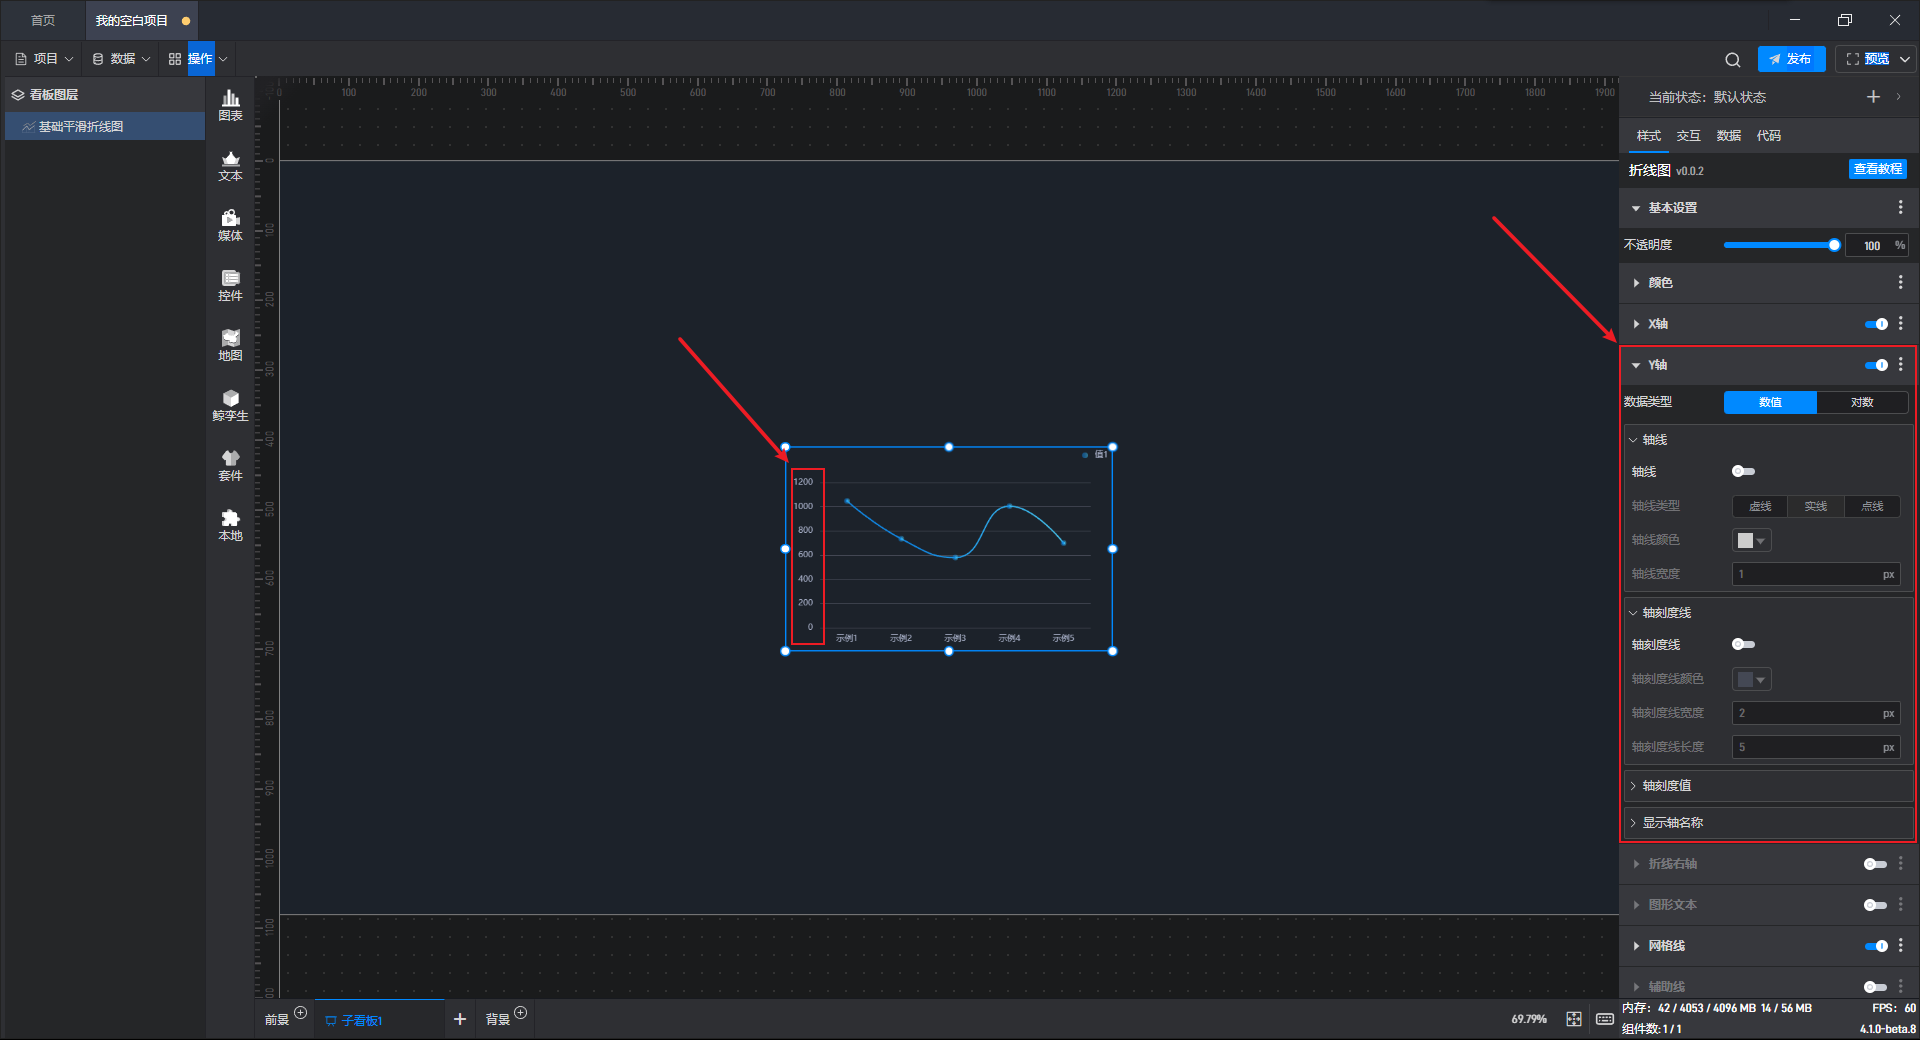
Task: Collapse the Y轴 section
Action: coord(1636,365)
